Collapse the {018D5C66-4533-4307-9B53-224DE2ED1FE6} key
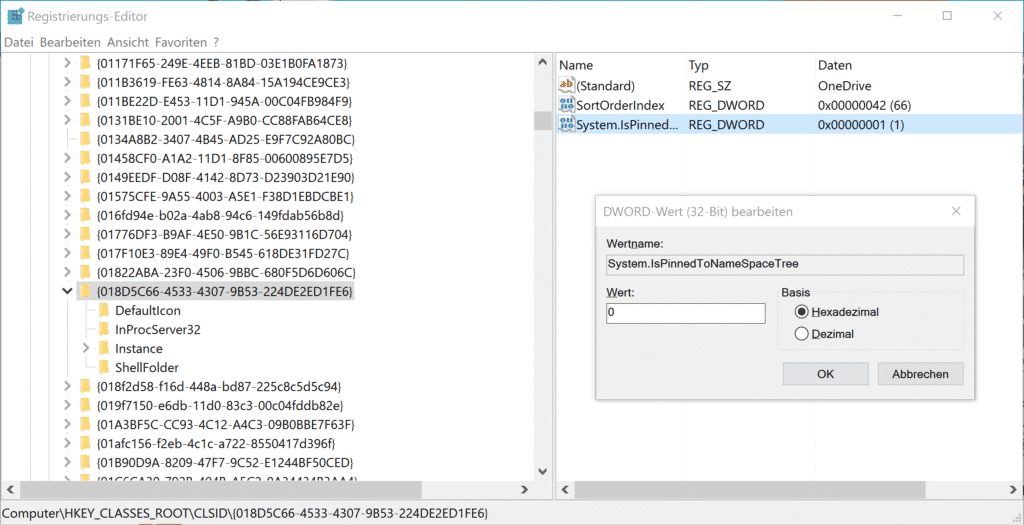This screenshot has height=525, width=1024. 67,291
